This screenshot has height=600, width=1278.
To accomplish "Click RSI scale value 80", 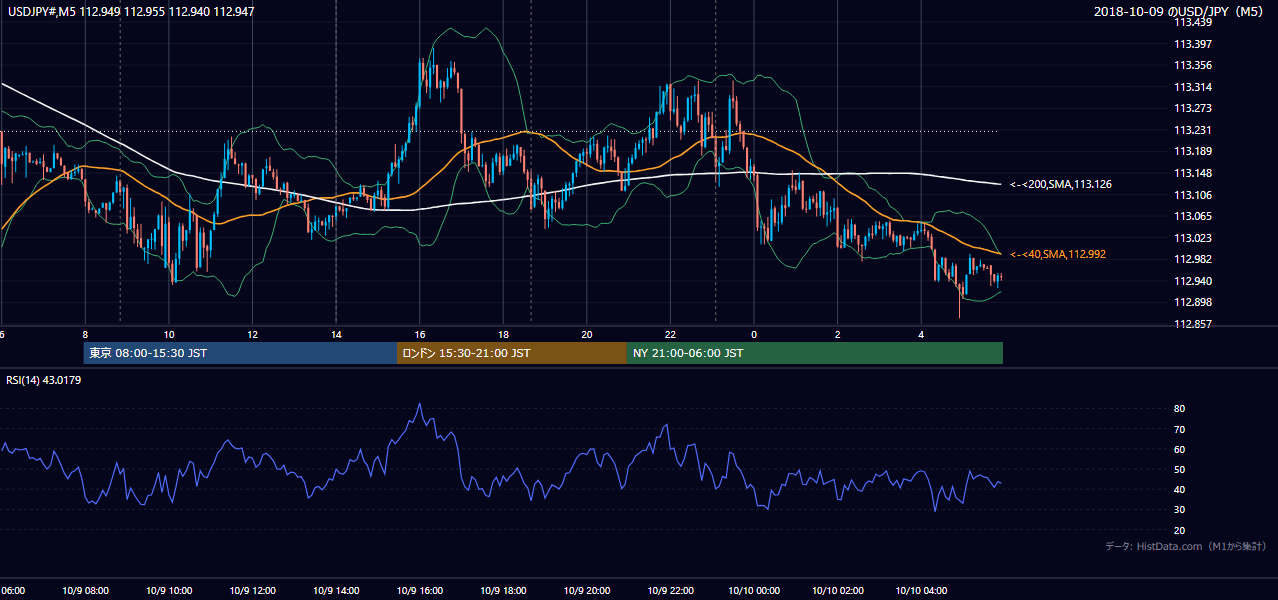I will coord(1179,409).
